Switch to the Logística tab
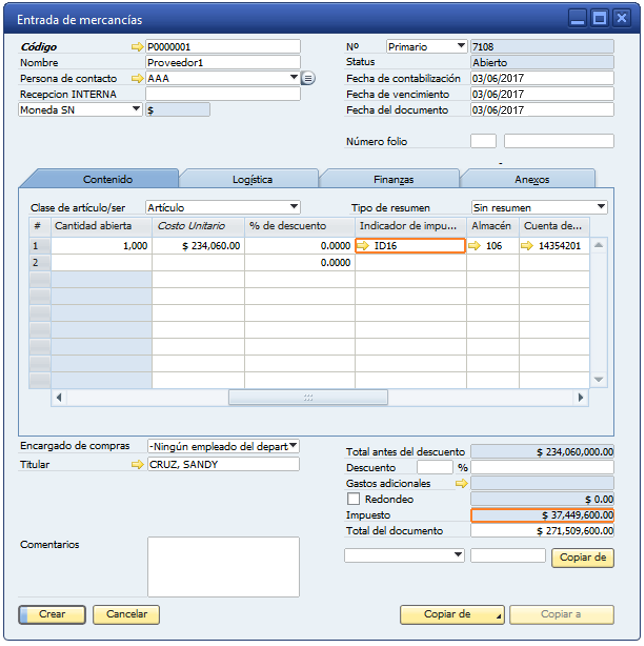 pyautogui.click(x=252, y=179)
